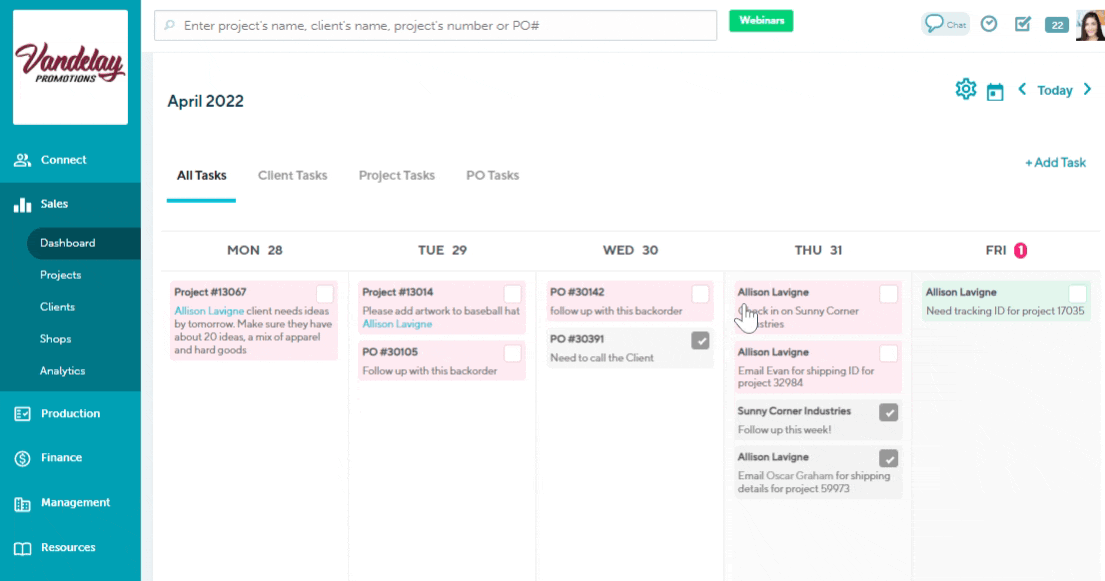Check off Project #13067 task

[325, 294]
